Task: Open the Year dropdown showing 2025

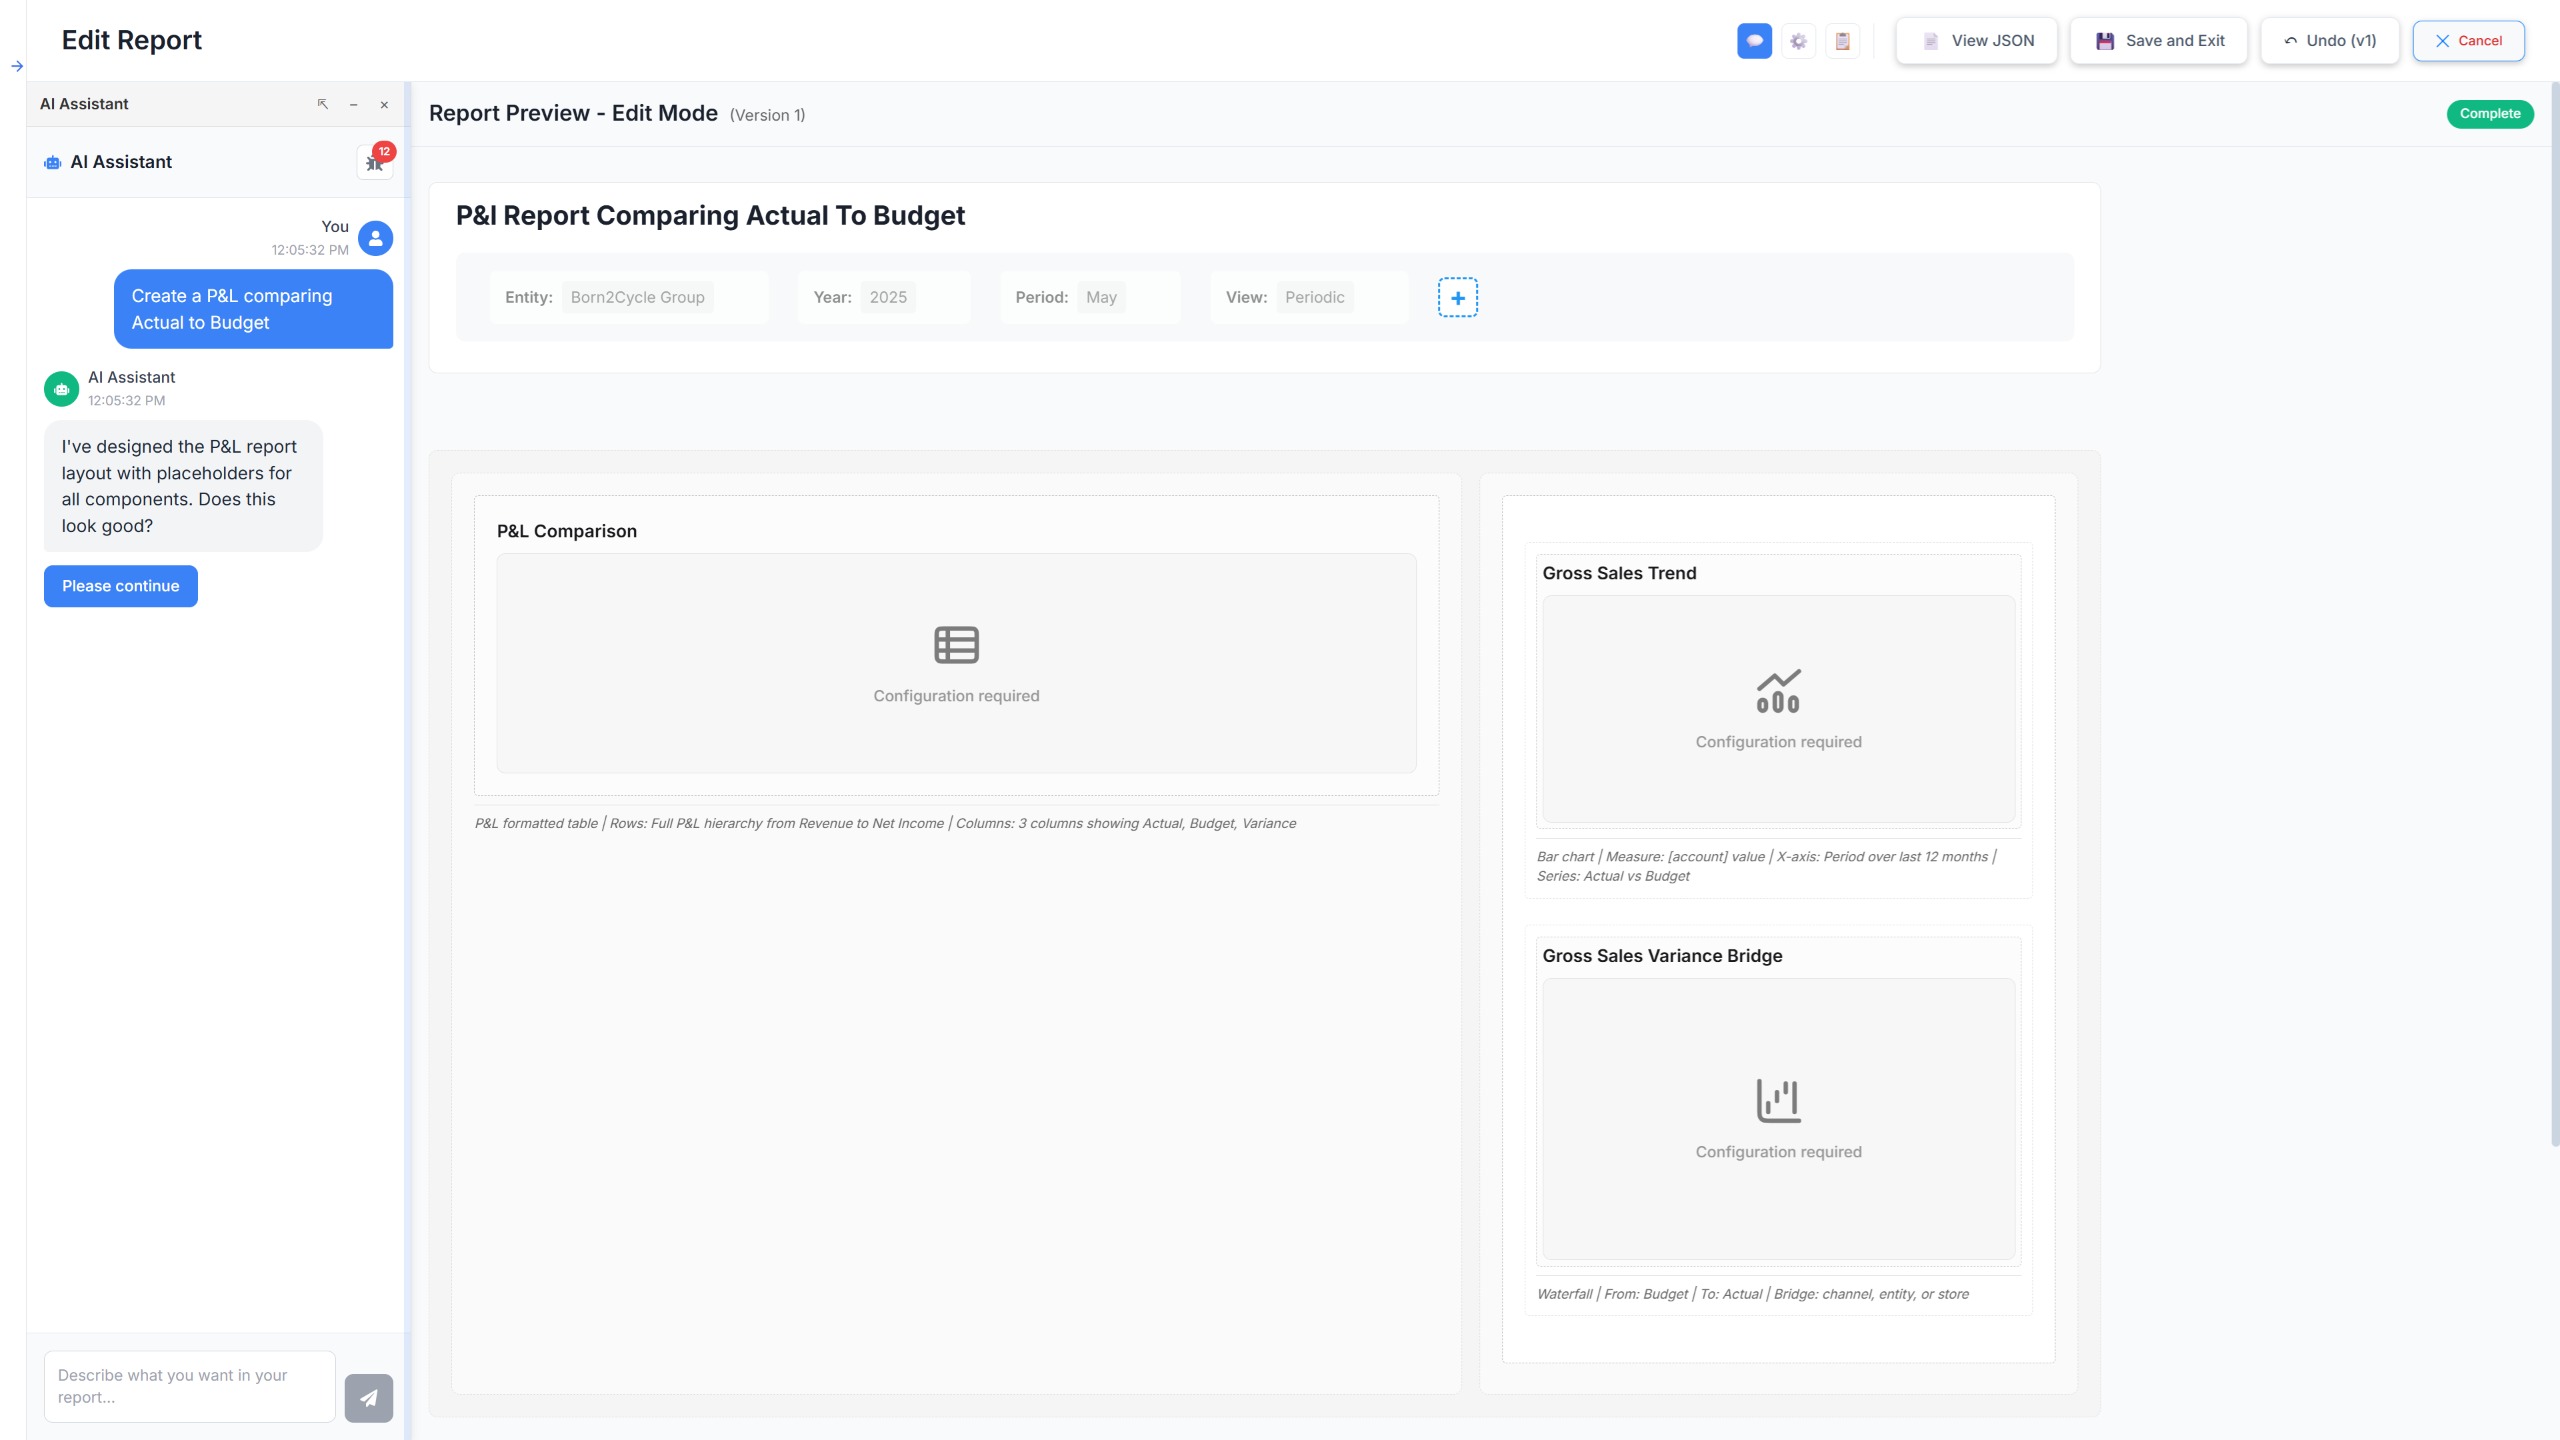Action: 887,298
